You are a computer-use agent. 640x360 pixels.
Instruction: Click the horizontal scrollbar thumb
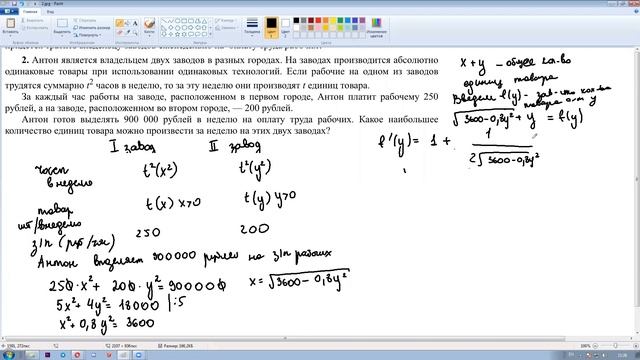[284, 339]
